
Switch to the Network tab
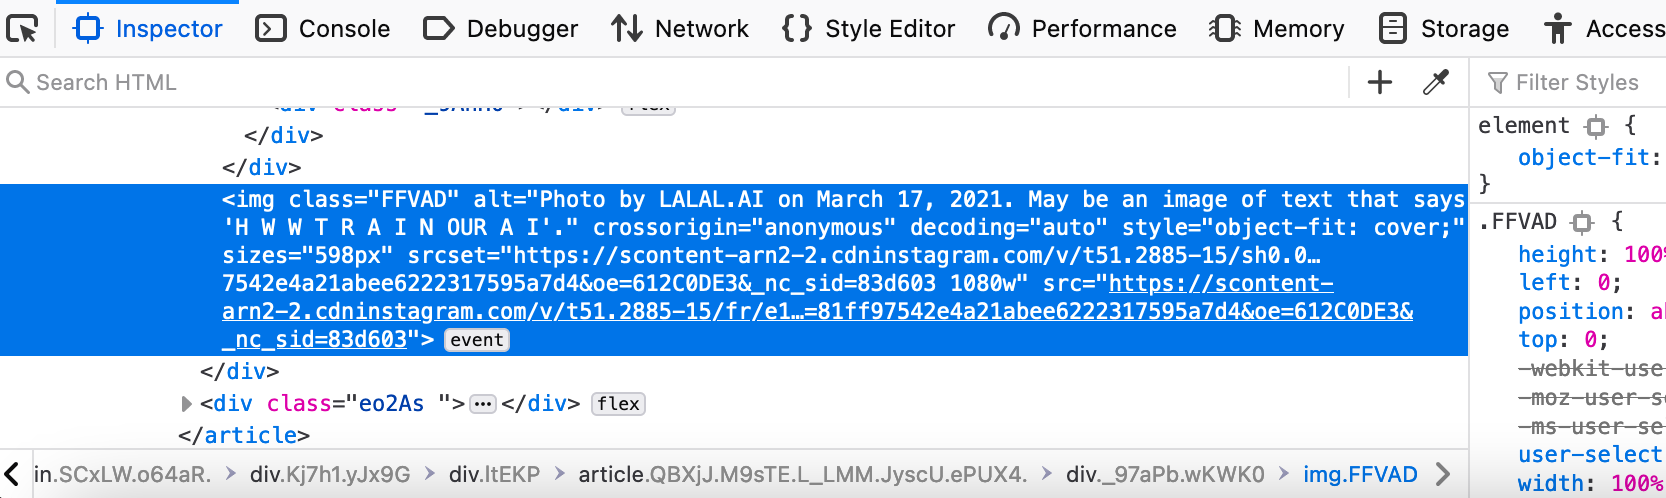680,28
